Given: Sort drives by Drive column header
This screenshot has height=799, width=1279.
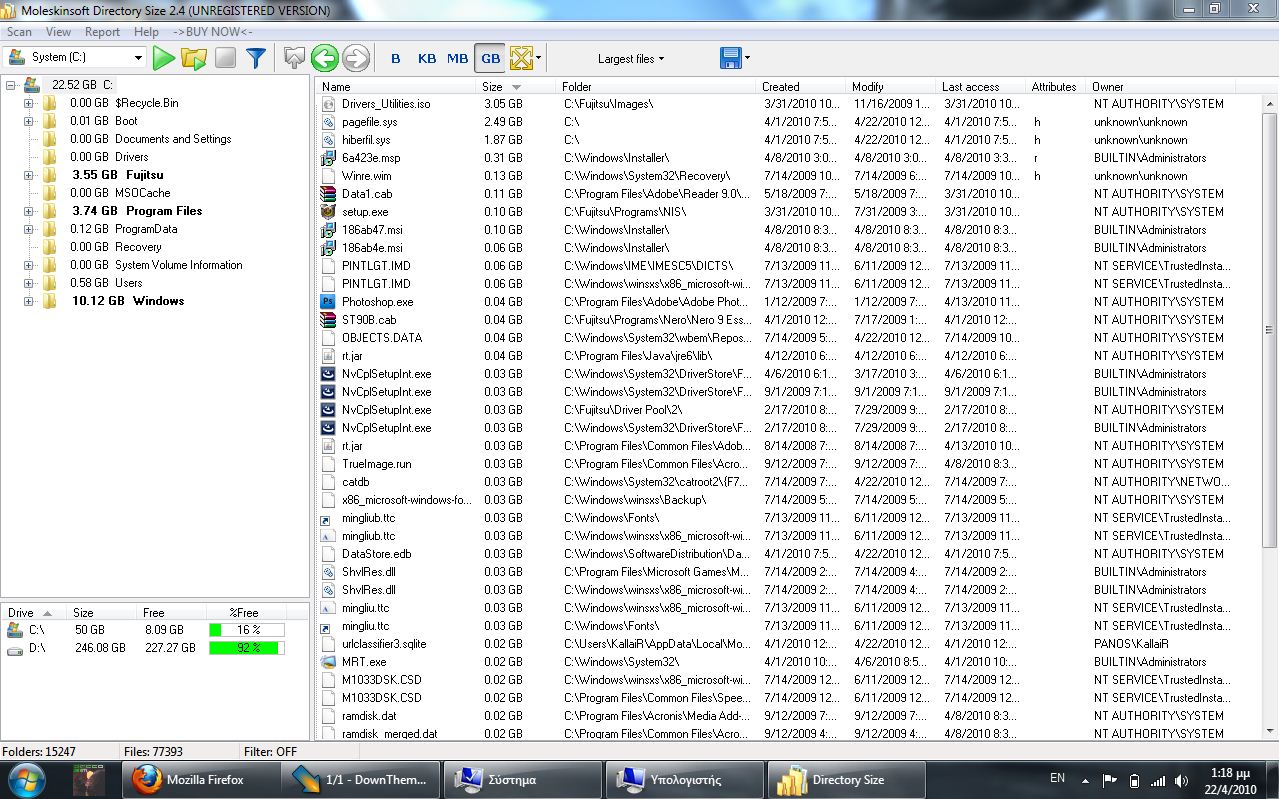Looking at the screenshot, I should [x=35, y=613].
